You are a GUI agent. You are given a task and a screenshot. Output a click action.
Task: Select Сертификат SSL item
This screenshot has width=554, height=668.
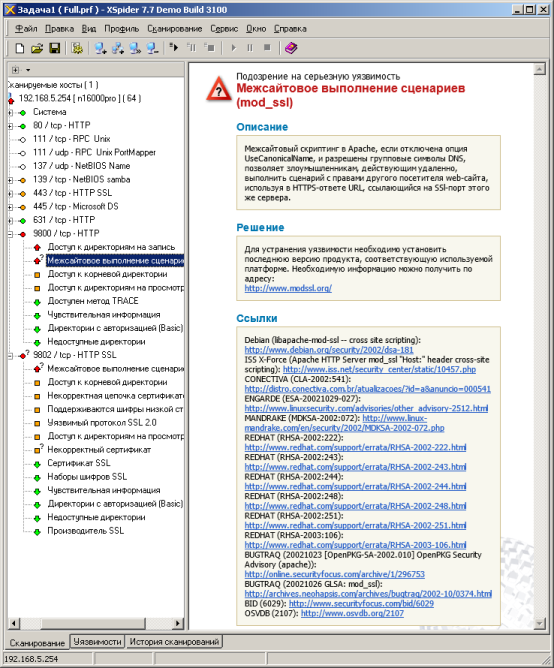click(x=79, y=463)
